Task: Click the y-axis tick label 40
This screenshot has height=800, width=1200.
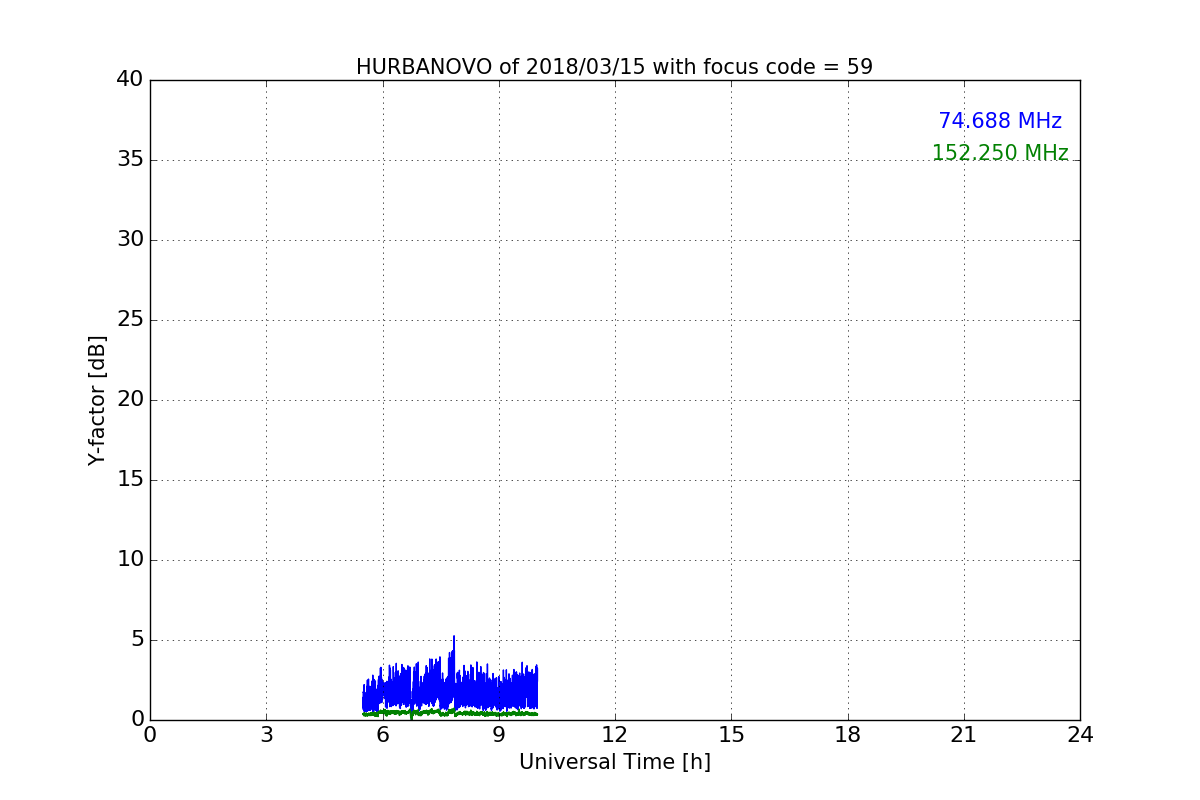Action: pos(130,80)
